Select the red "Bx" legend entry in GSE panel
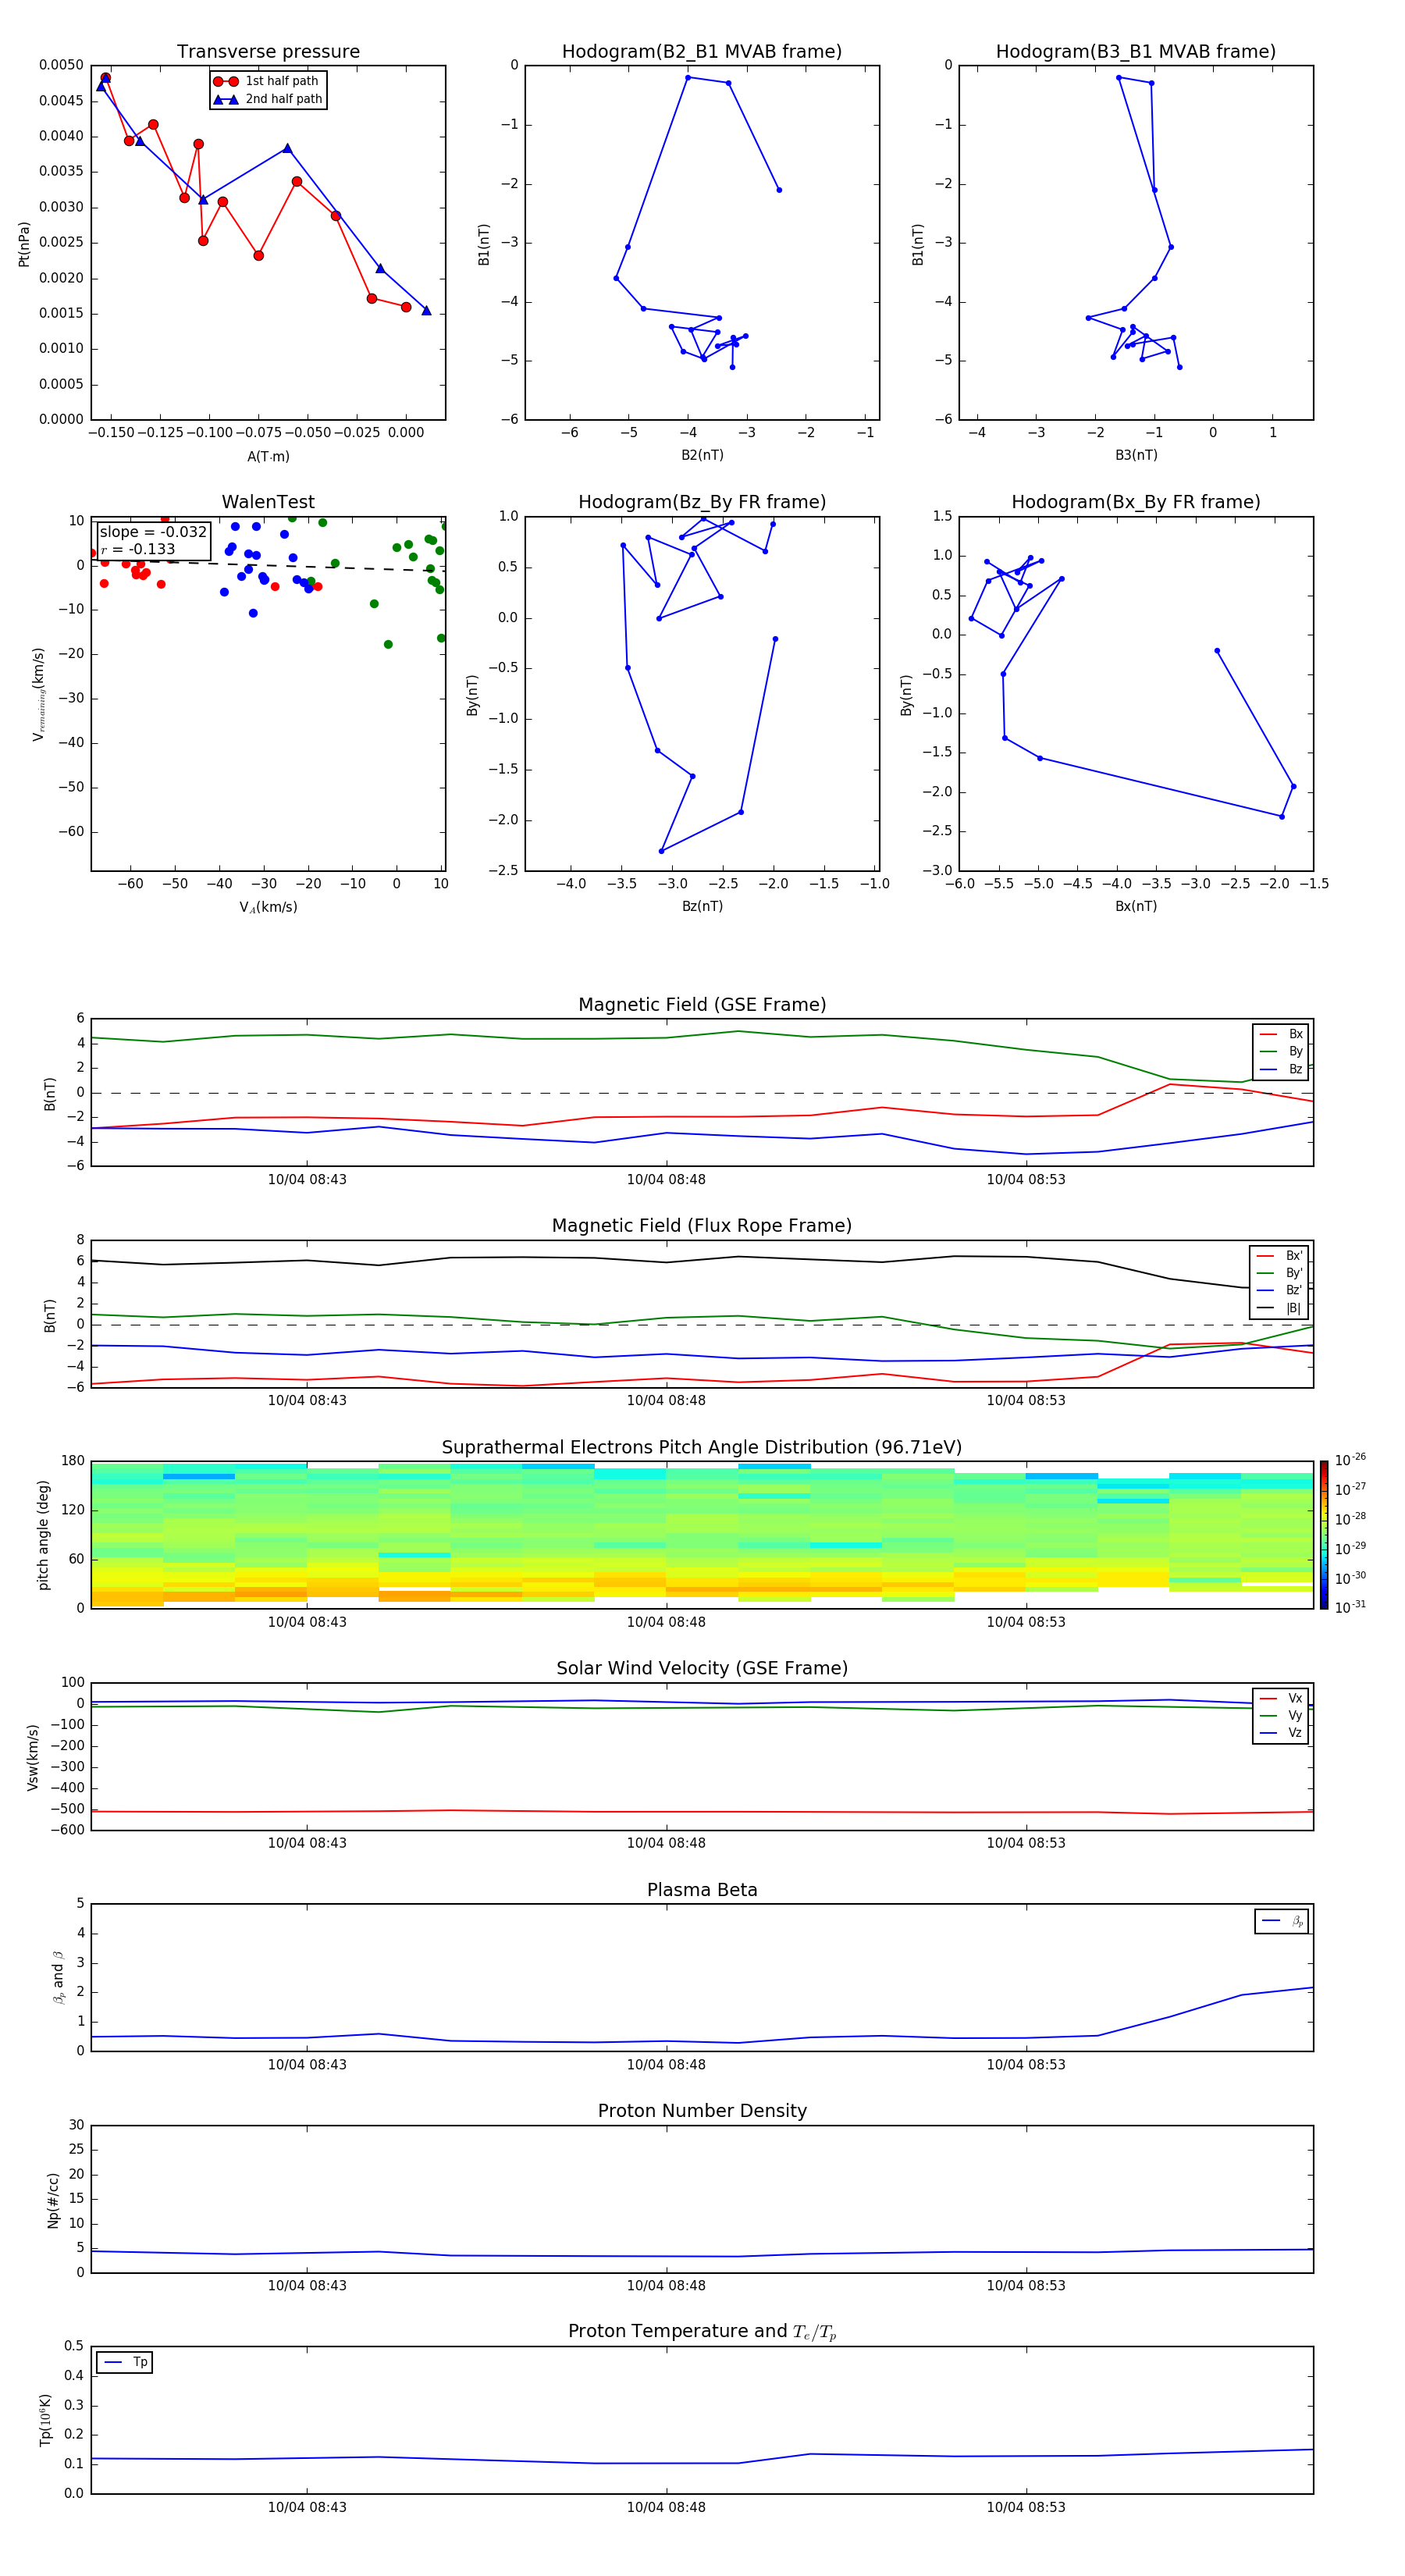 click(x=1281, y=1034)
